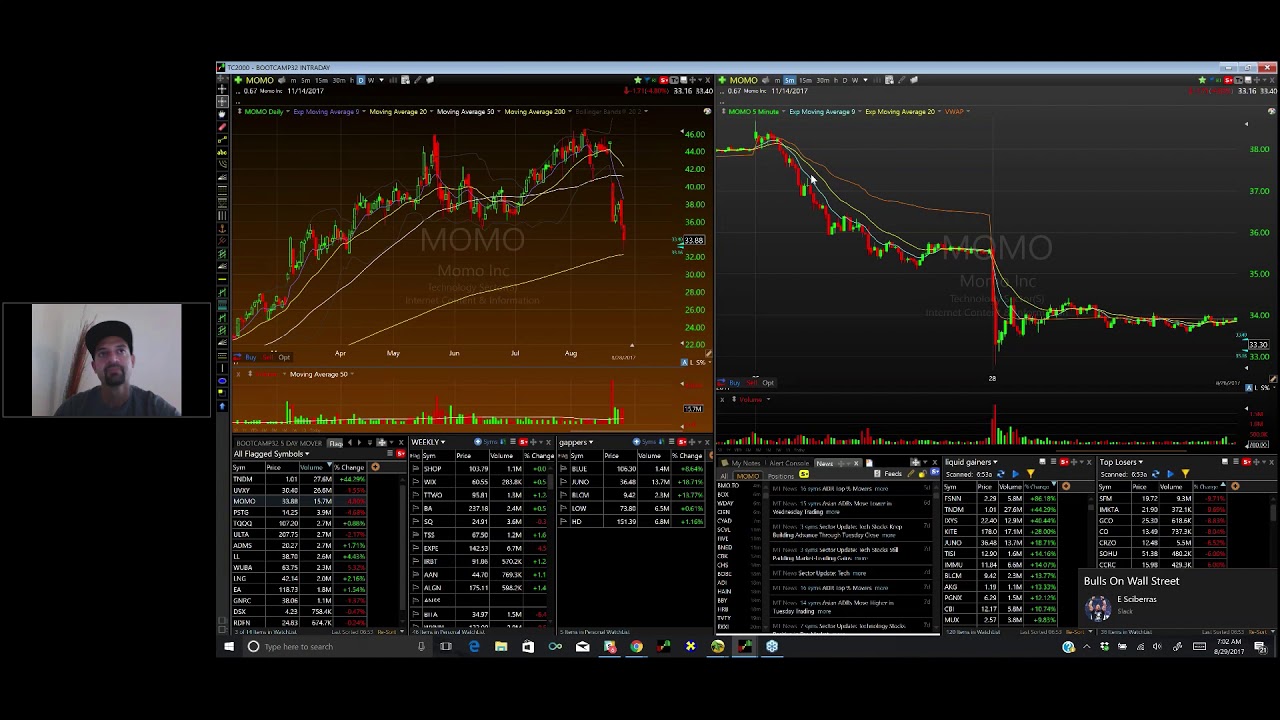
Task: Toggle the flag for JUNO in gappers list
Action: (563, 481)
